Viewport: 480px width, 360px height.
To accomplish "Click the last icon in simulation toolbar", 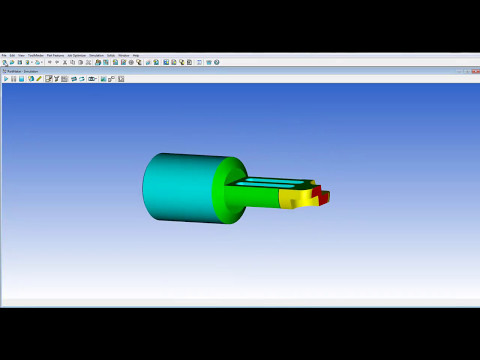I will 121,79.
